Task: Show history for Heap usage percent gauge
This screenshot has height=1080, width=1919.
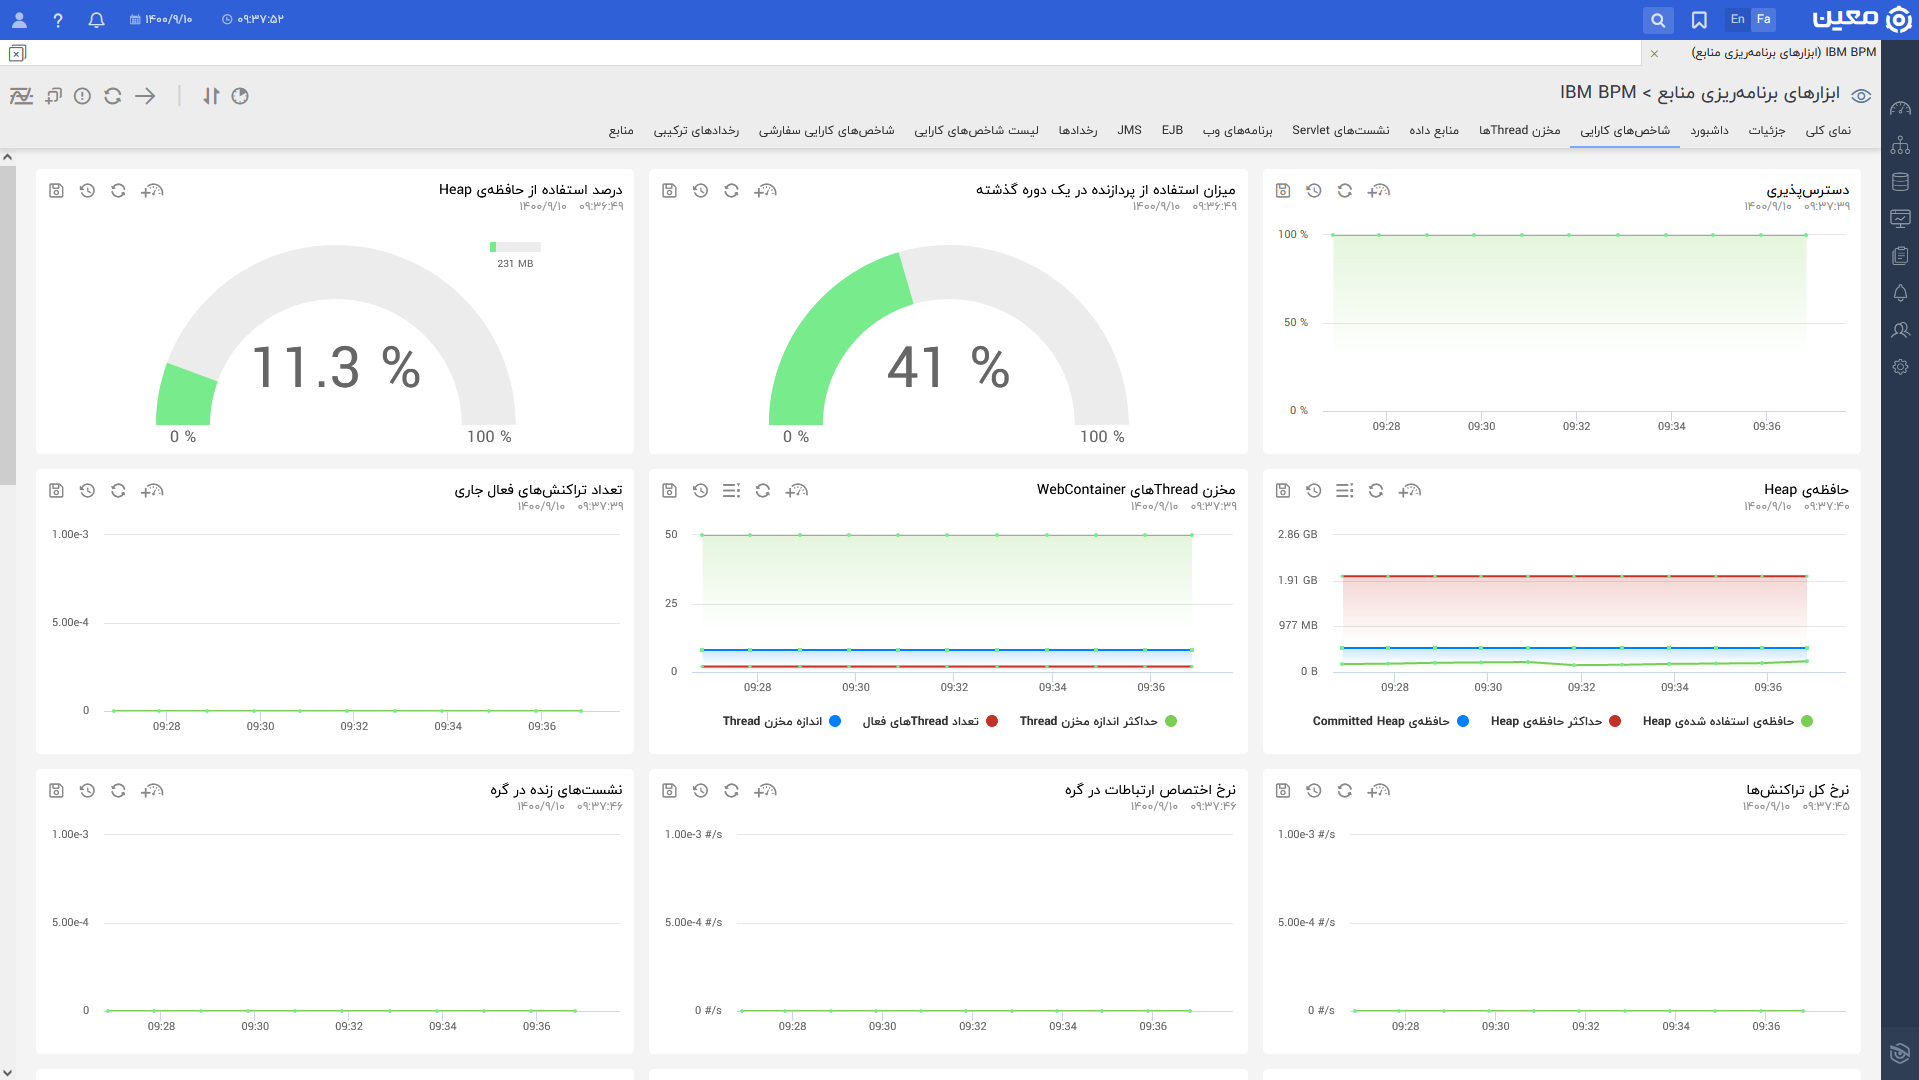Action: click(x=87, y=190)
